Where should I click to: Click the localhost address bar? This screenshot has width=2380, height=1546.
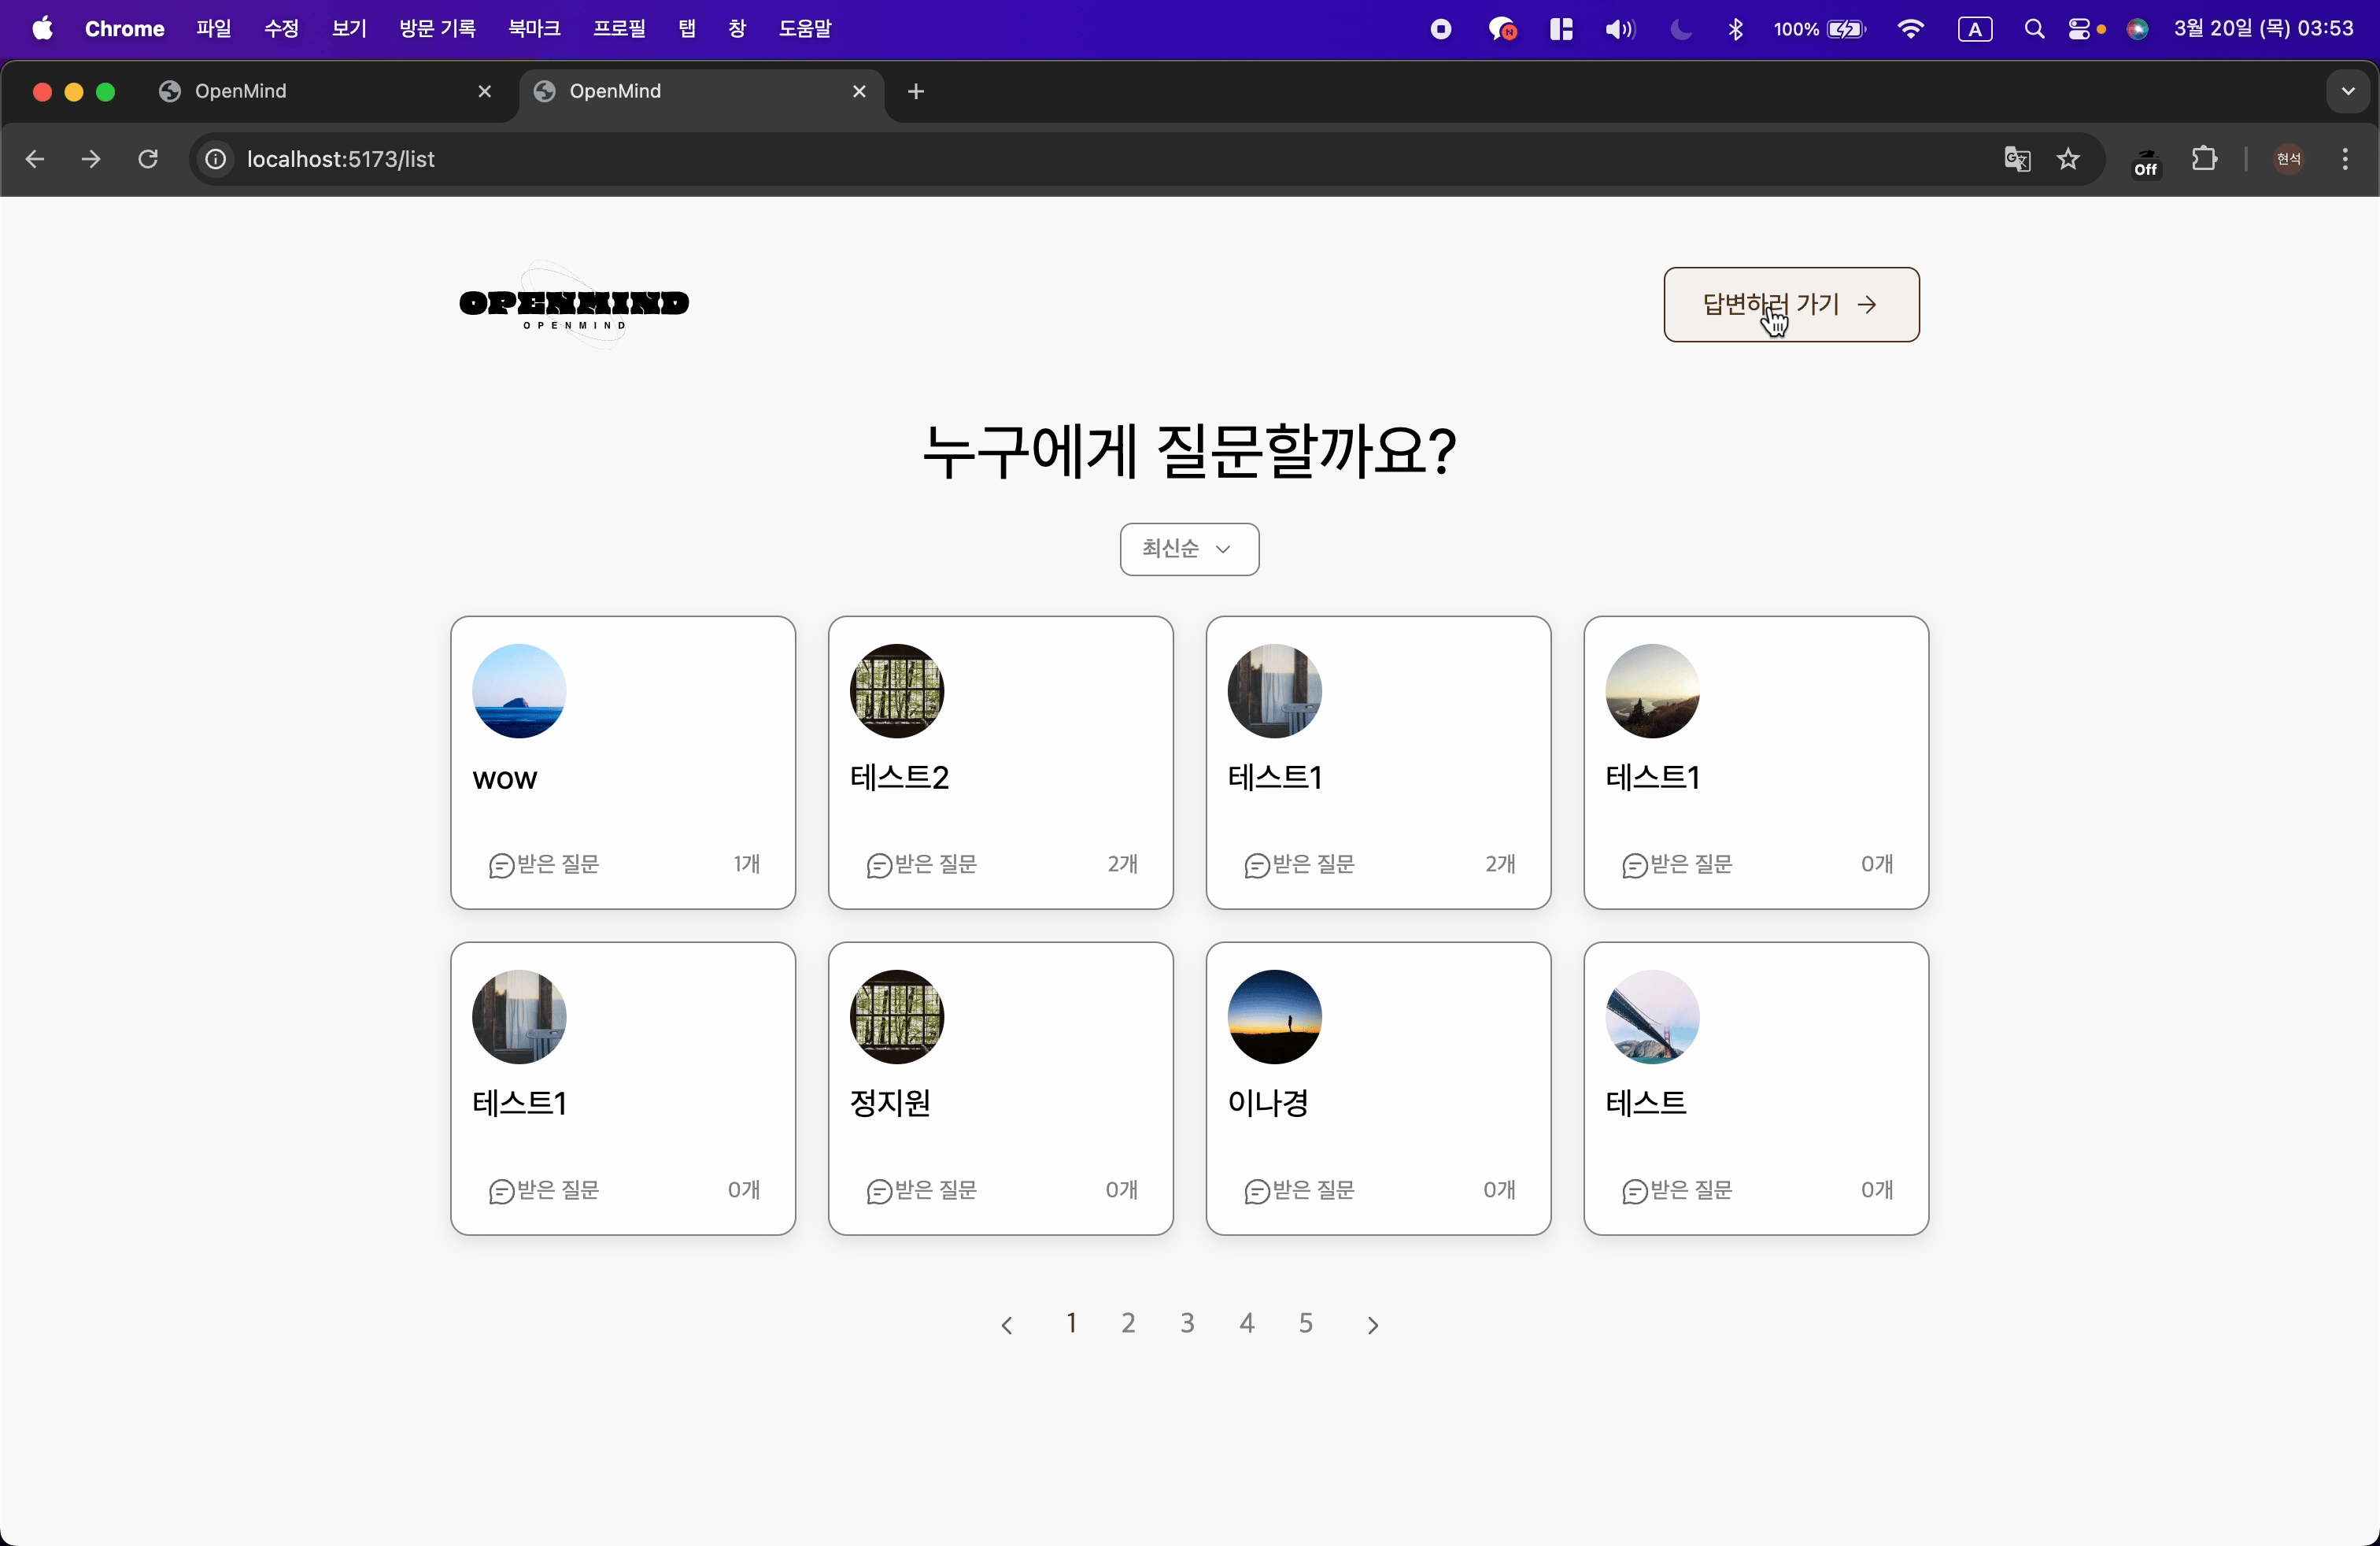(1100, 159)
